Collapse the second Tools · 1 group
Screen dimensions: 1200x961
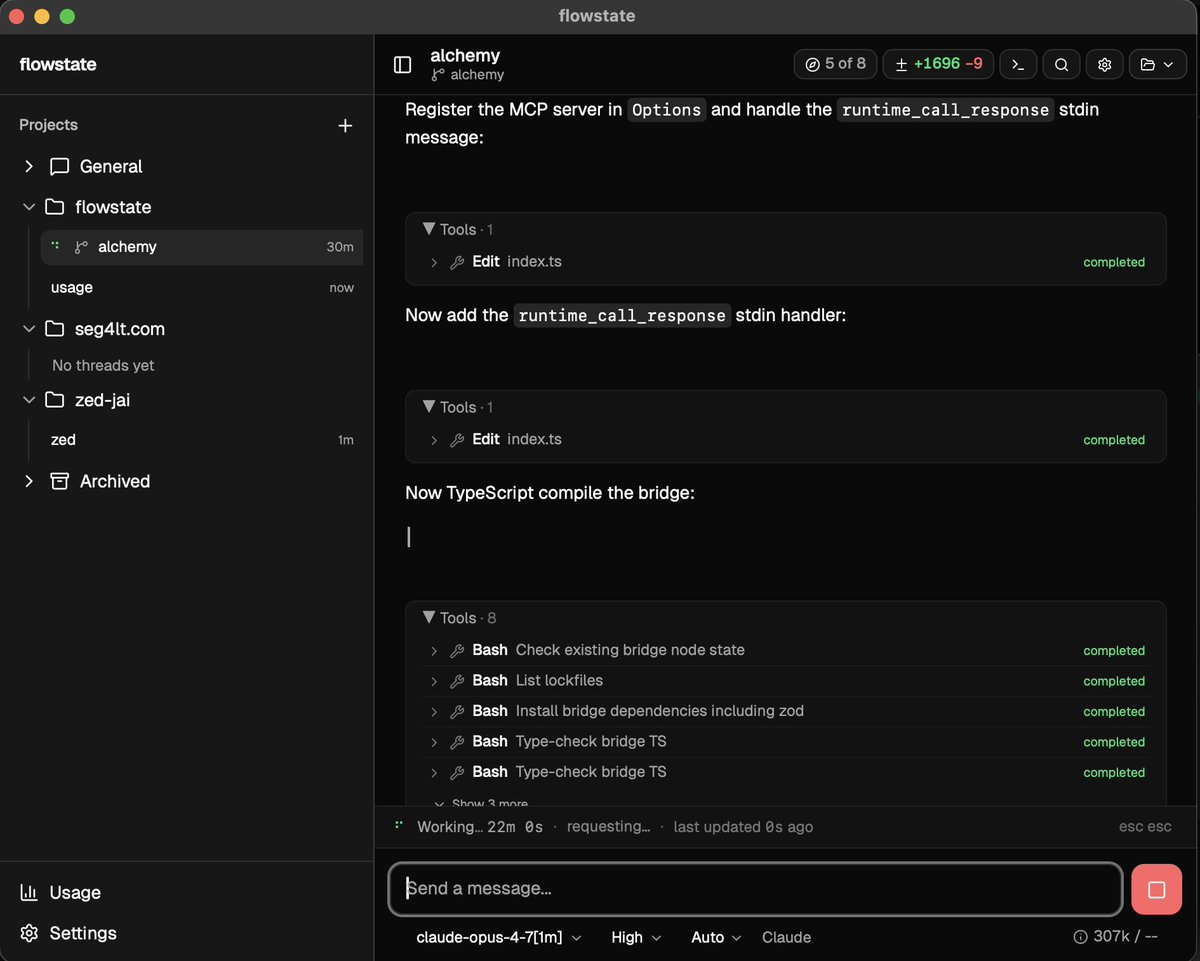tap(458, 408)
